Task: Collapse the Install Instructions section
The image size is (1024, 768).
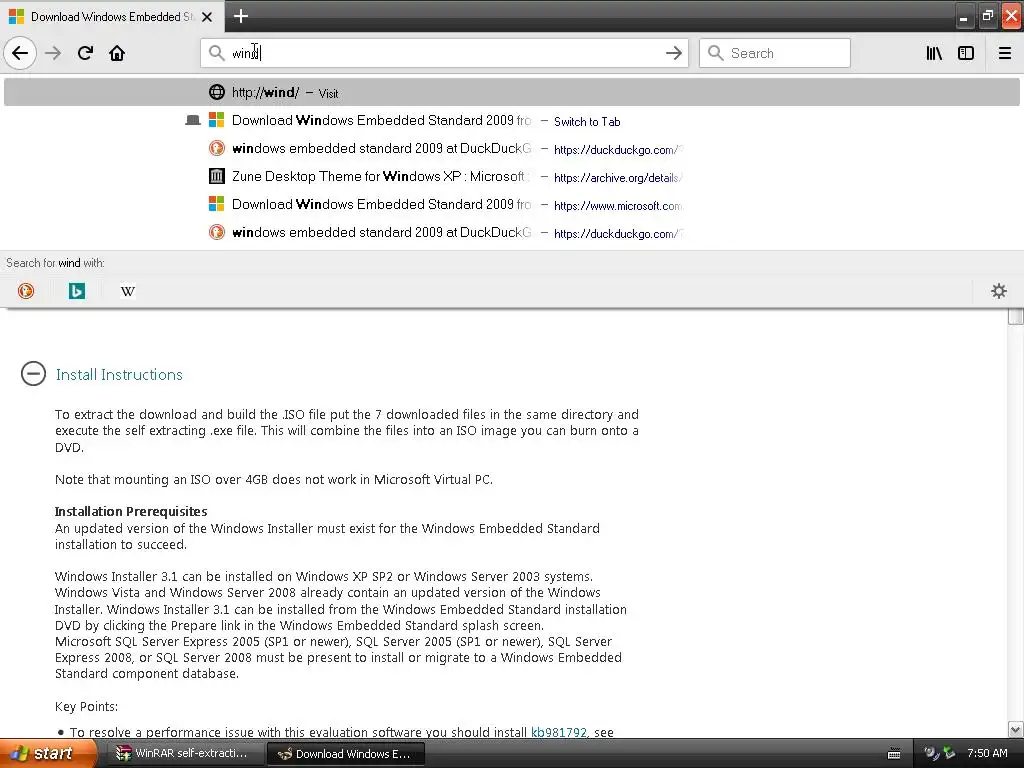Action: pos(33,374)
